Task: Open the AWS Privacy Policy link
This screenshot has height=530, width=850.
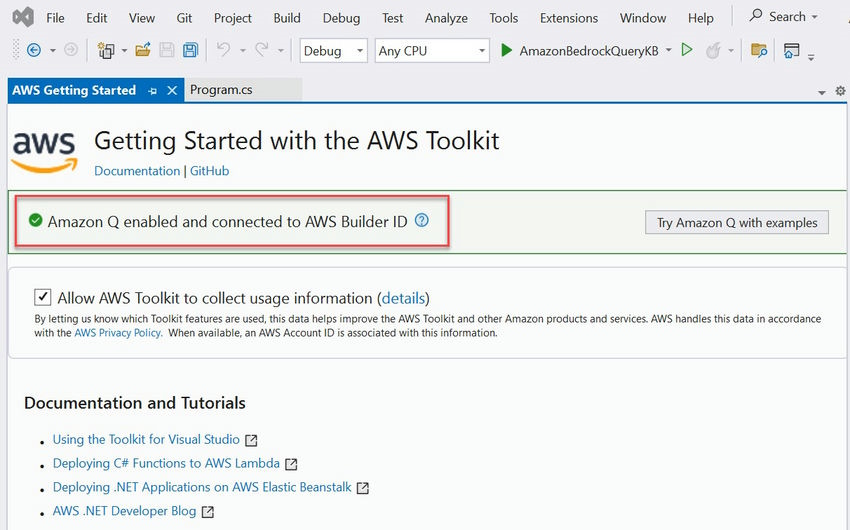Action: (x=118, y=333)
